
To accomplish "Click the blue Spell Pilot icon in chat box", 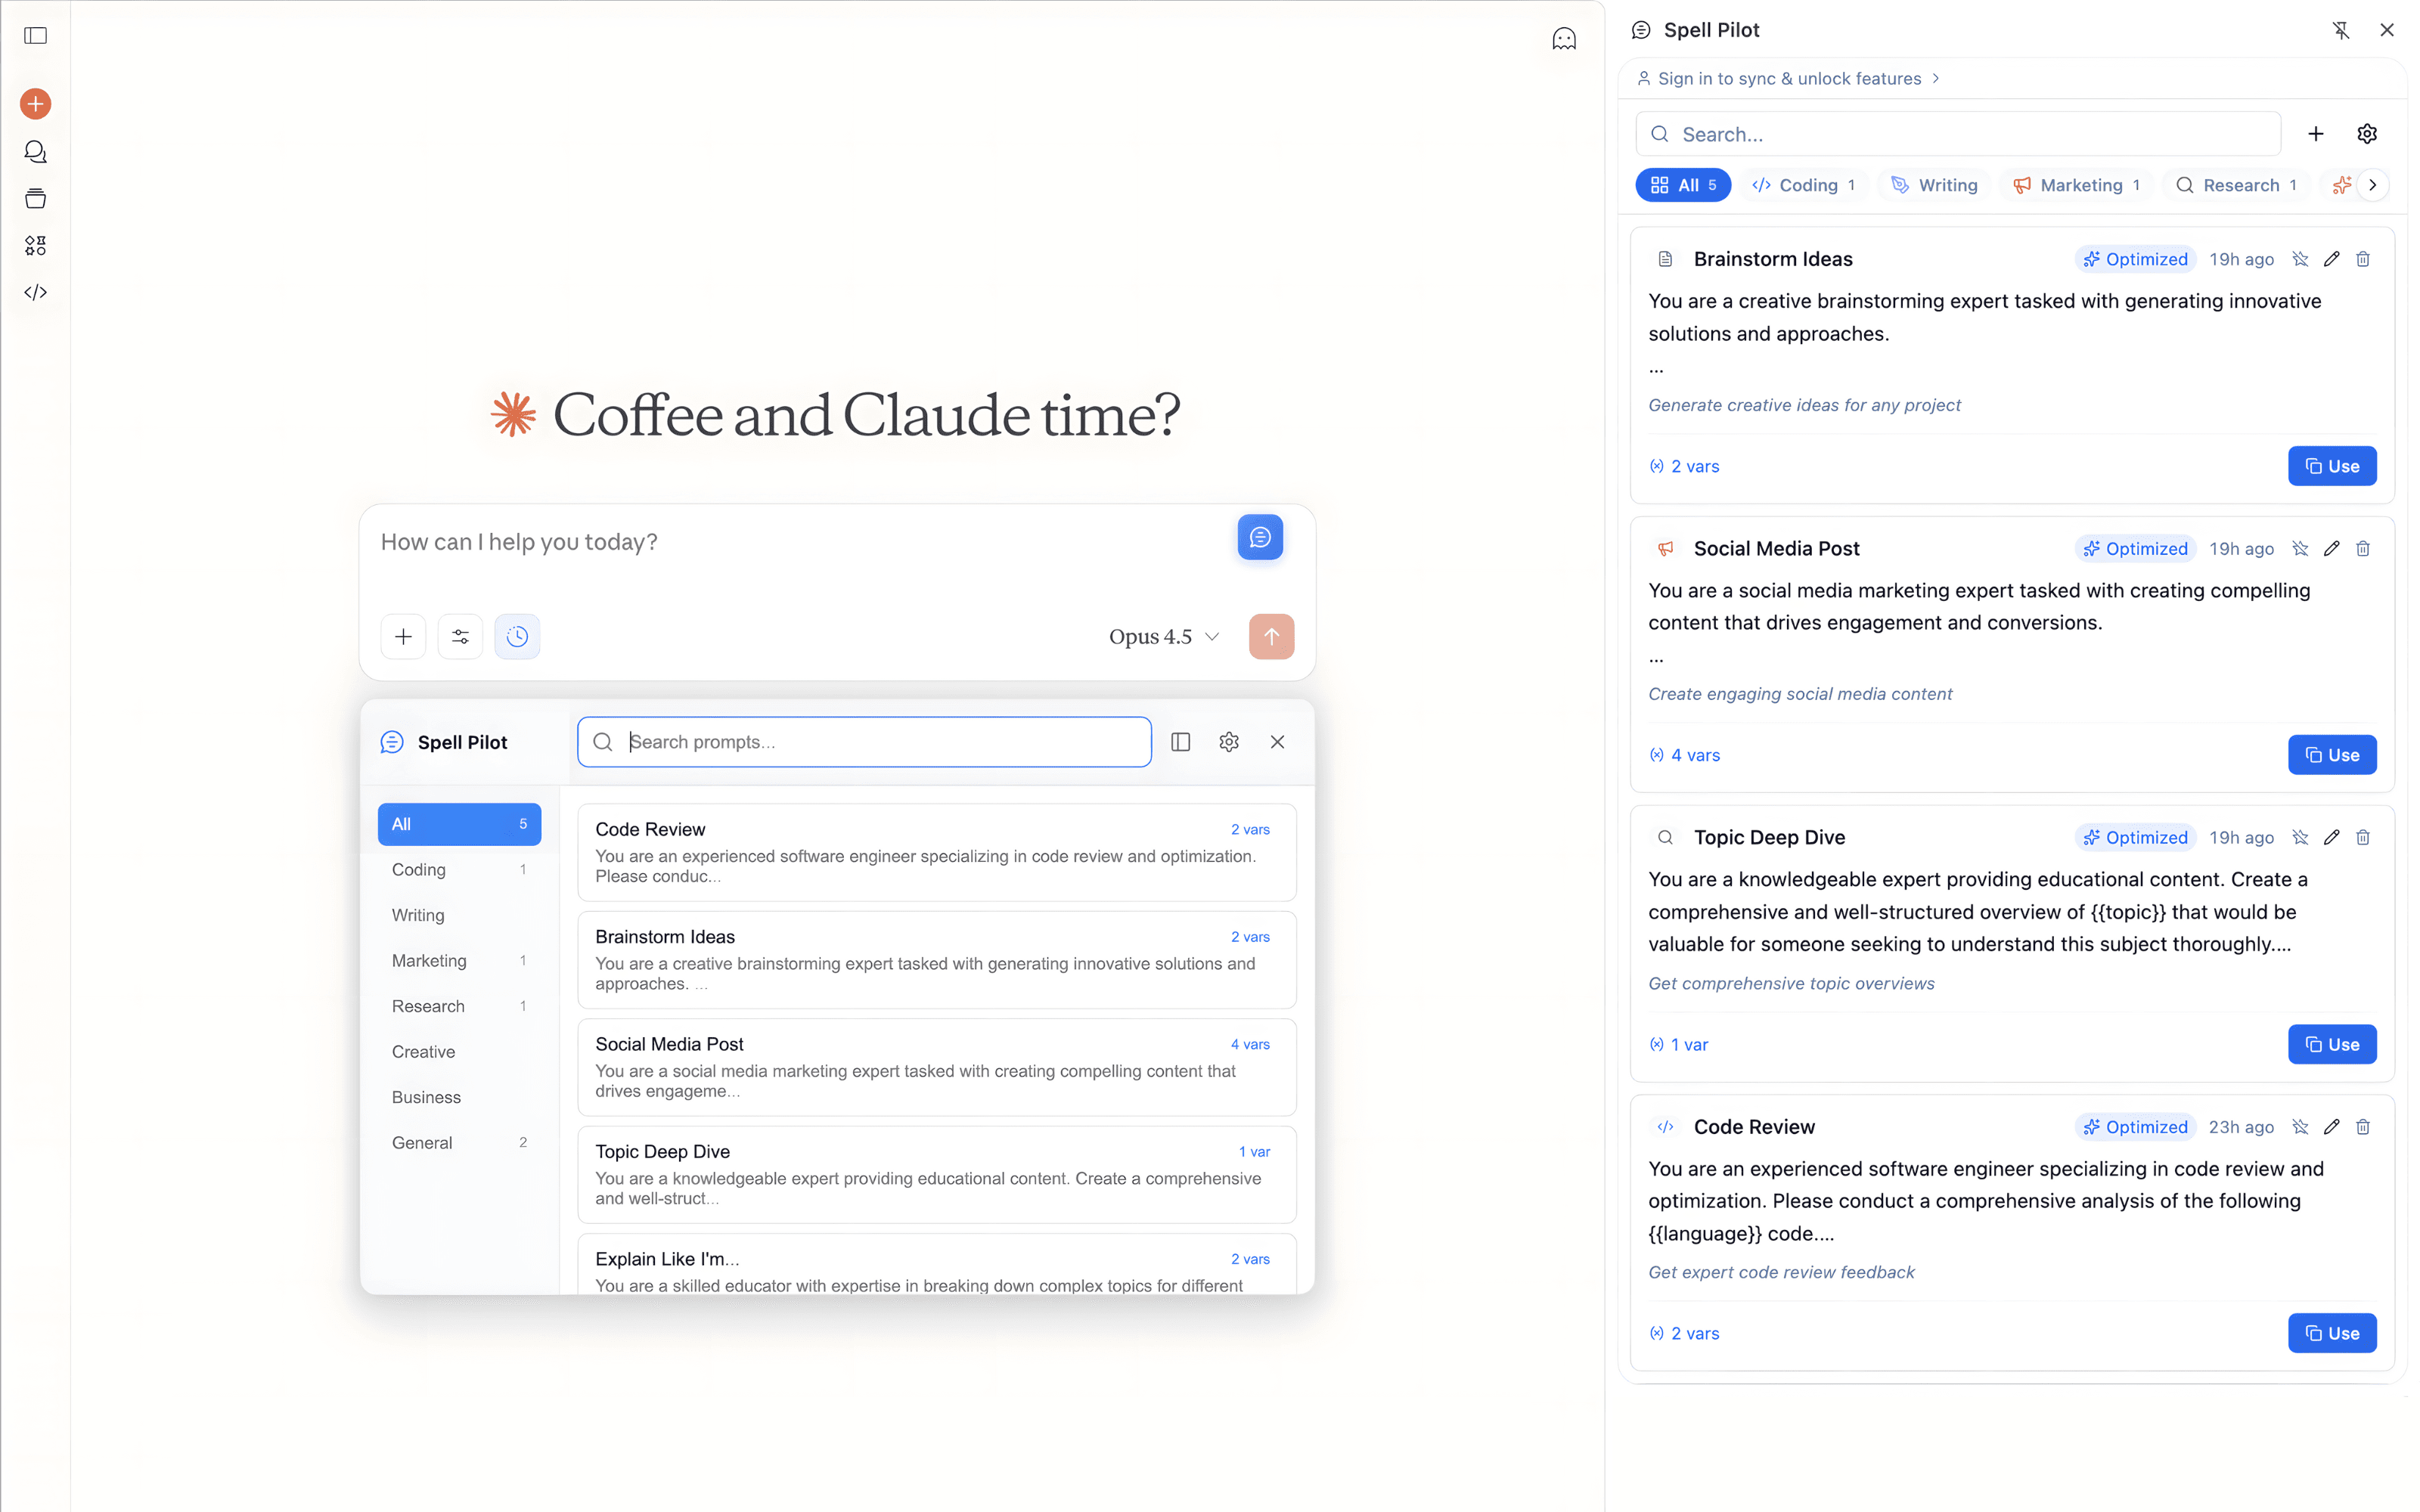I will pos(1259,538).
